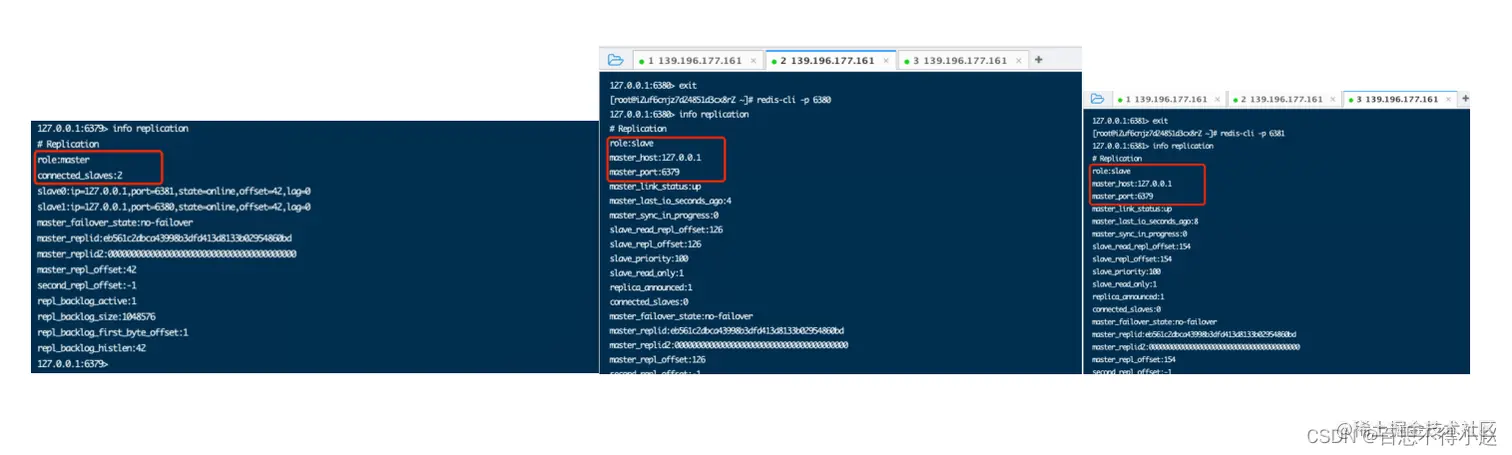The width and height of the screenshot is (1512, 455).
Task: Click 'role:slave' in the 6380 terminal
Action: (631, 143)
